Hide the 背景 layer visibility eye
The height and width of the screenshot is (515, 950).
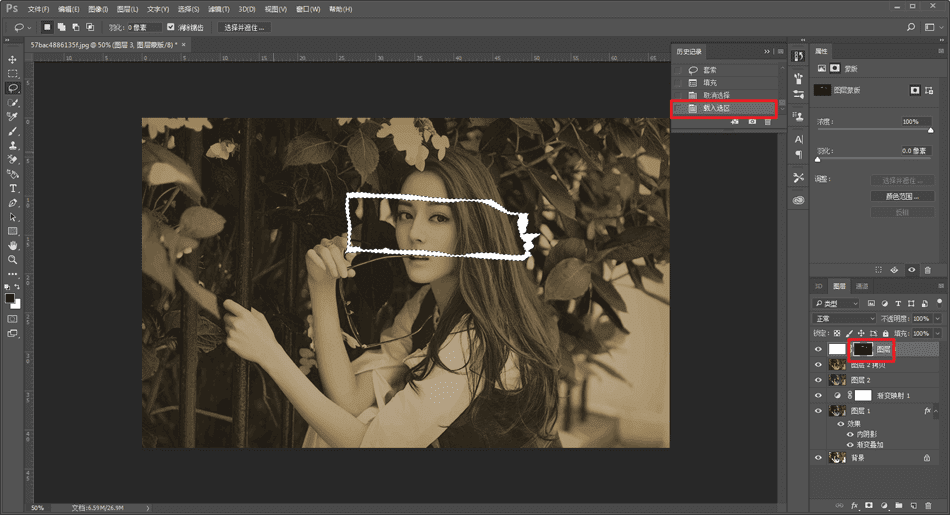pos(819,458)
